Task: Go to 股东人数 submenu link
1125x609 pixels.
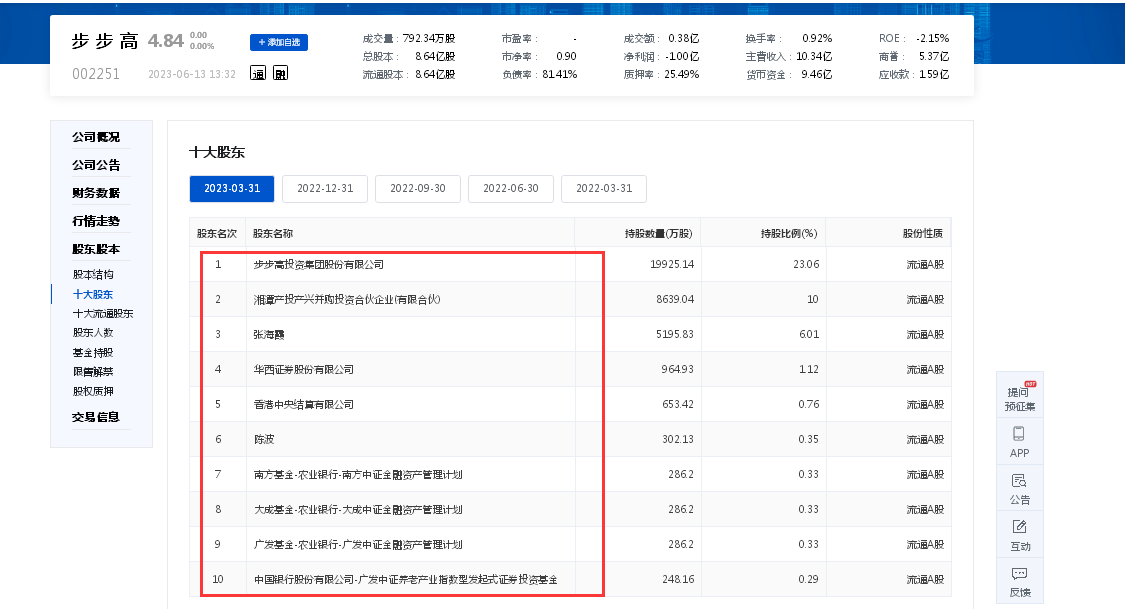Action: pyautogui.click(x=93, y=333)
